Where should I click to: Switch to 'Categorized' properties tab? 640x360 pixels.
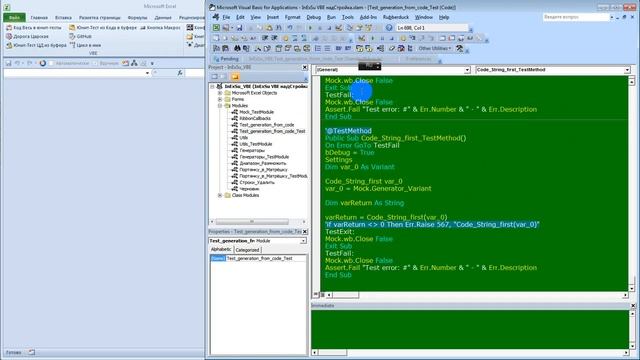point(247,250)
